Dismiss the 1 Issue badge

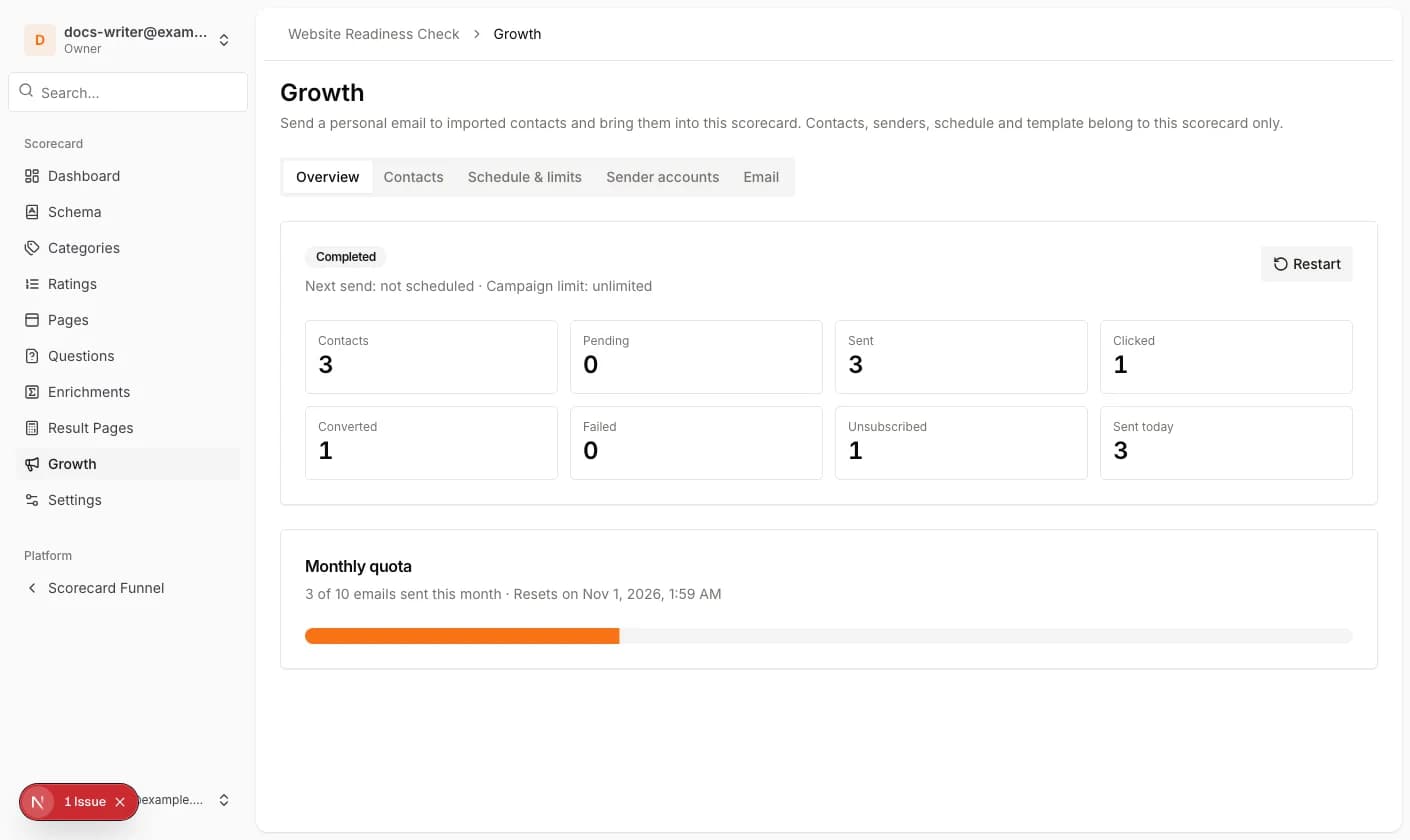point(120,802)
